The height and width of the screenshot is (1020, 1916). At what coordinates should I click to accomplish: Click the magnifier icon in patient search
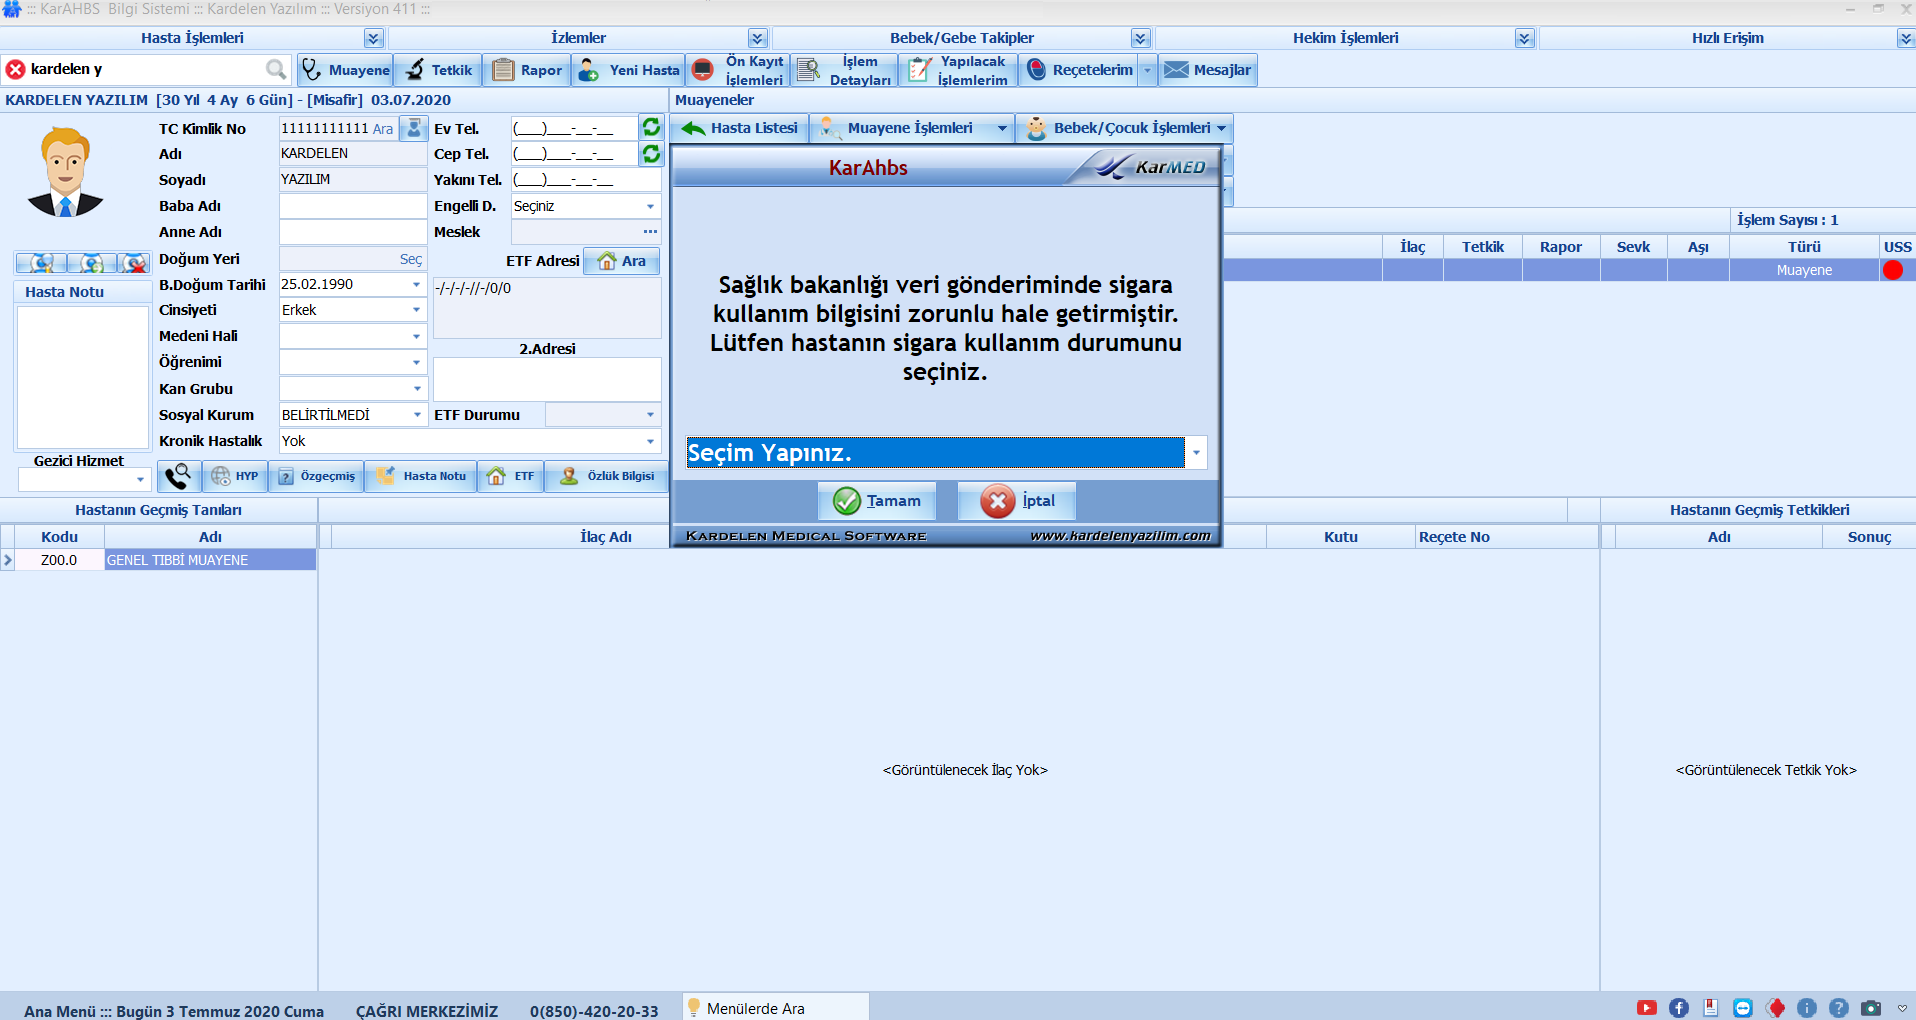[276, 69]
